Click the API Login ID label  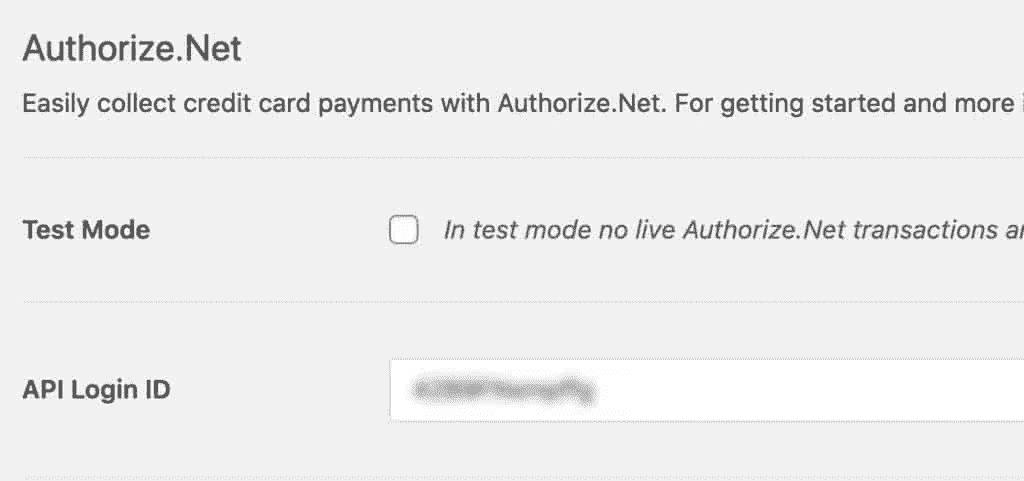click(x=97, y=390)
